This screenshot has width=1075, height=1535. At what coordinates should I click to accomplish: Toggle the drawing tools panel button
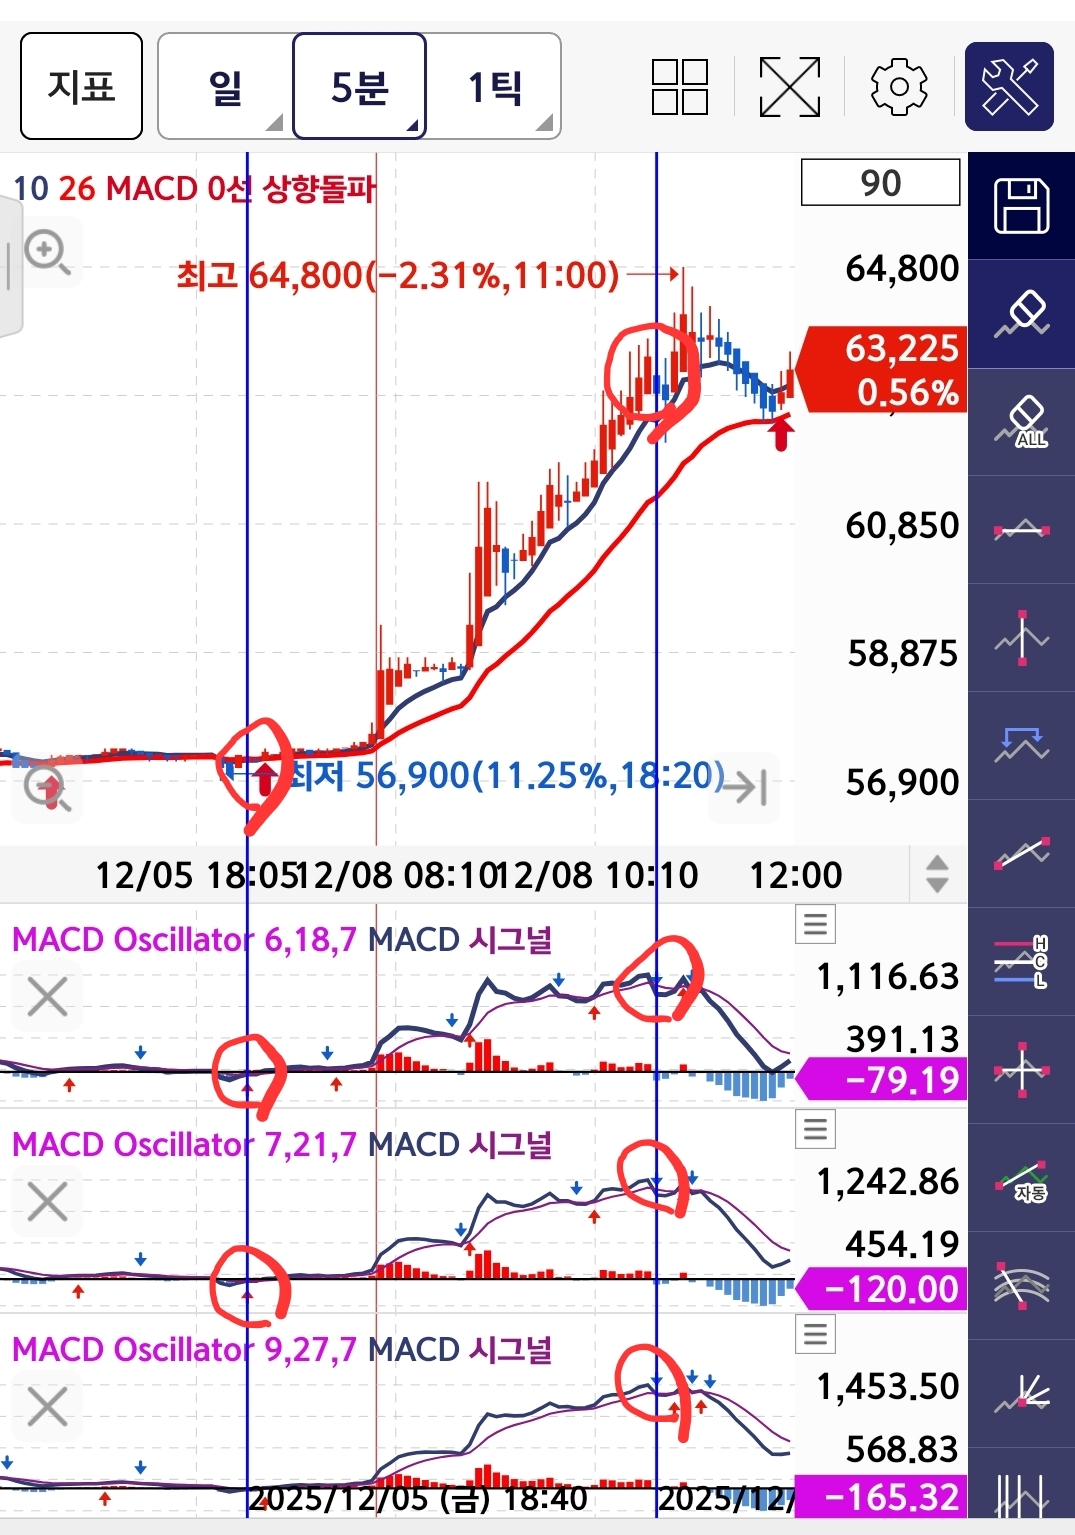click(x=1009, y=87)
